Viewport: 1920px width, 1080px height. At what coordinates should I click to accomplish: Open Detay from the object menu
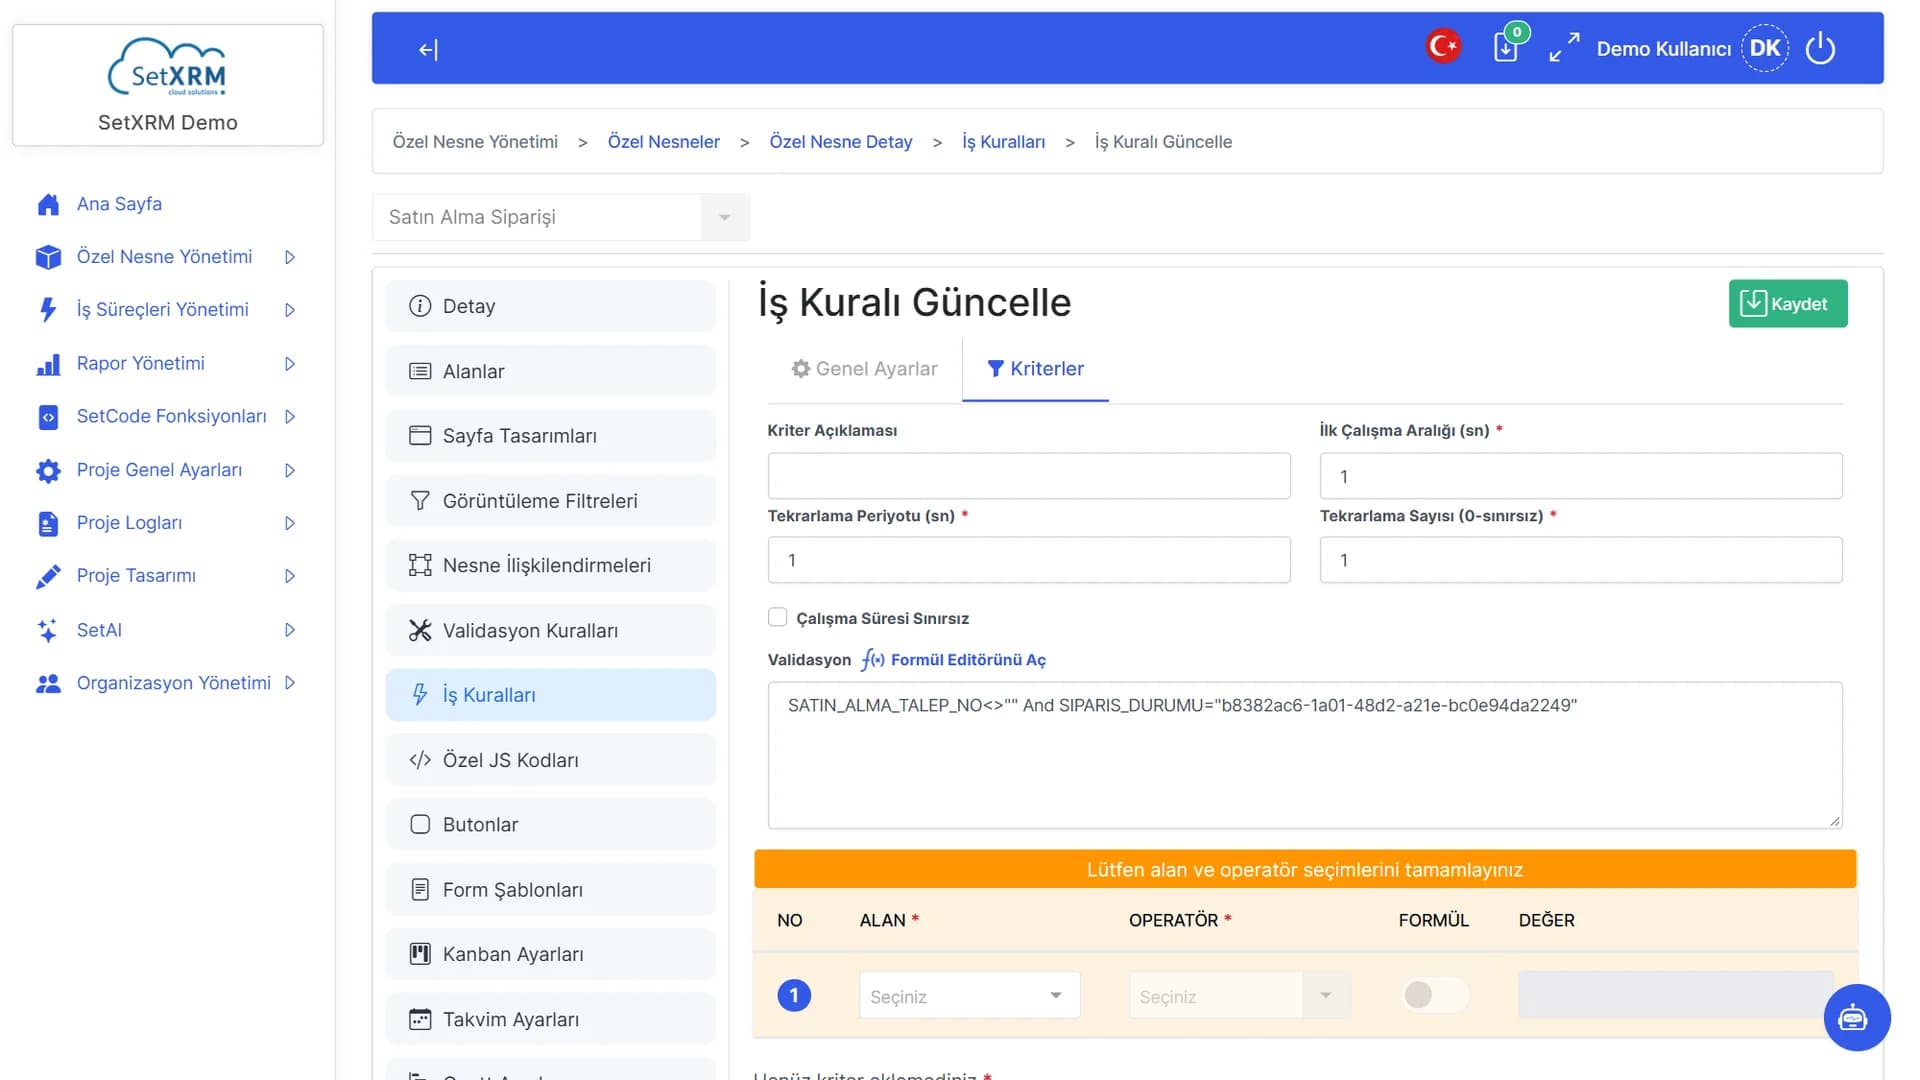(x=550, y=306)
